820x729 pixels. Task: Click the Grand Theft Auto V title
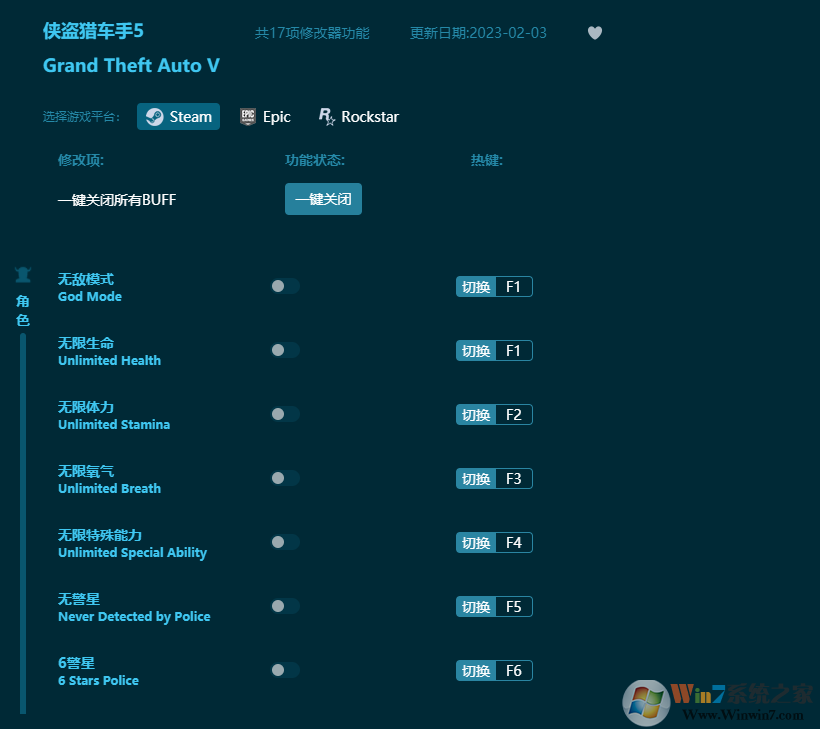tap(131, 65)
